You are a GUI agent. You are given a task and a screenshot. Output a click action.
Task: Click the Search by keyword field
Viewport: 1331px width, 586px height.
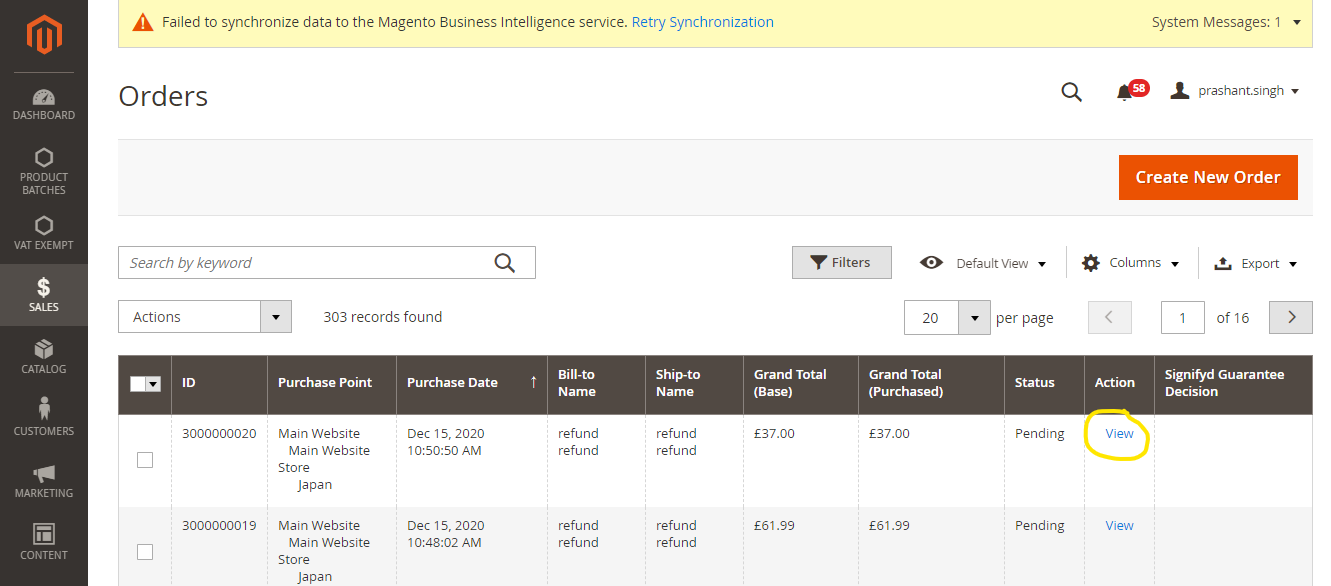[x=305, y=263]
